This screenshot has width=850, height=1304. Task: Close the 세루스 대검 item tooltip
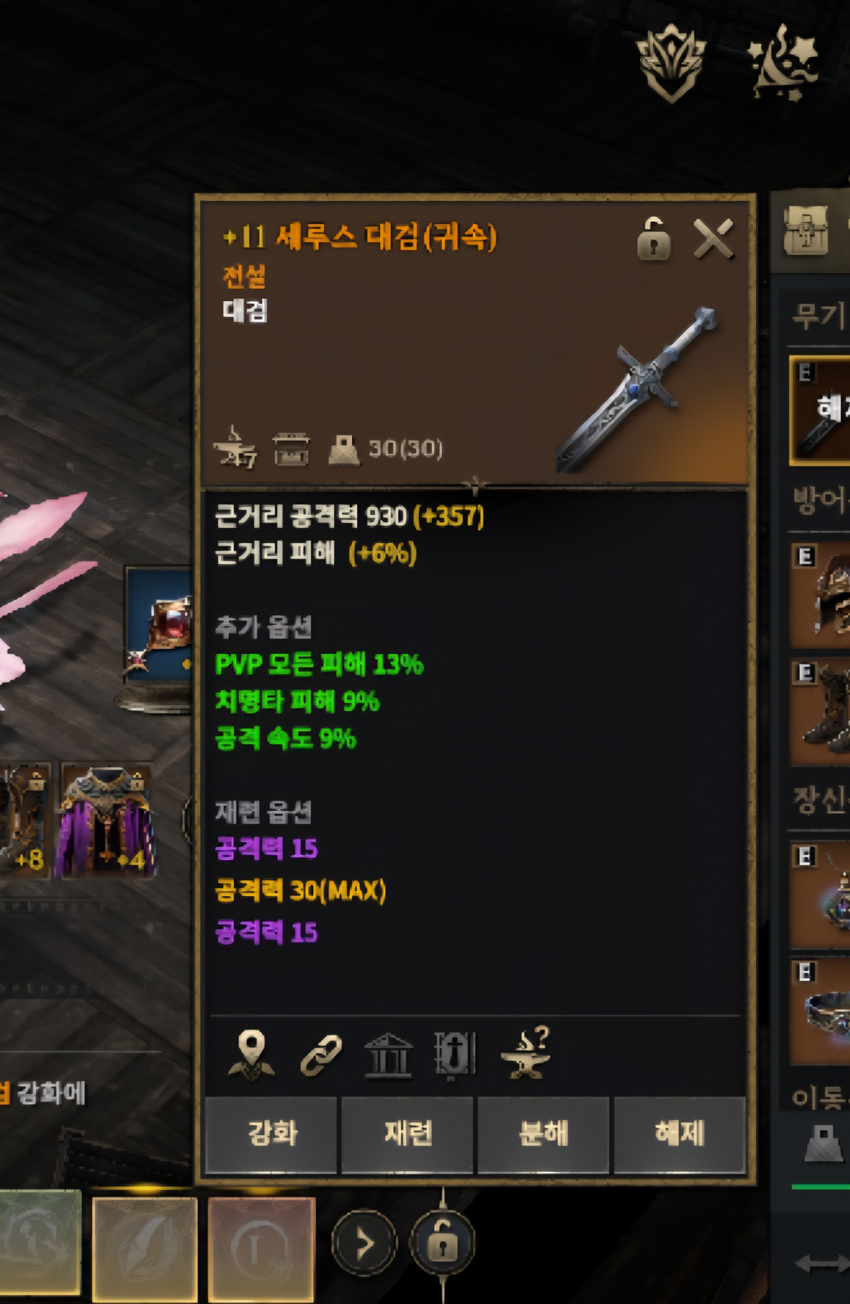(713, 239)
